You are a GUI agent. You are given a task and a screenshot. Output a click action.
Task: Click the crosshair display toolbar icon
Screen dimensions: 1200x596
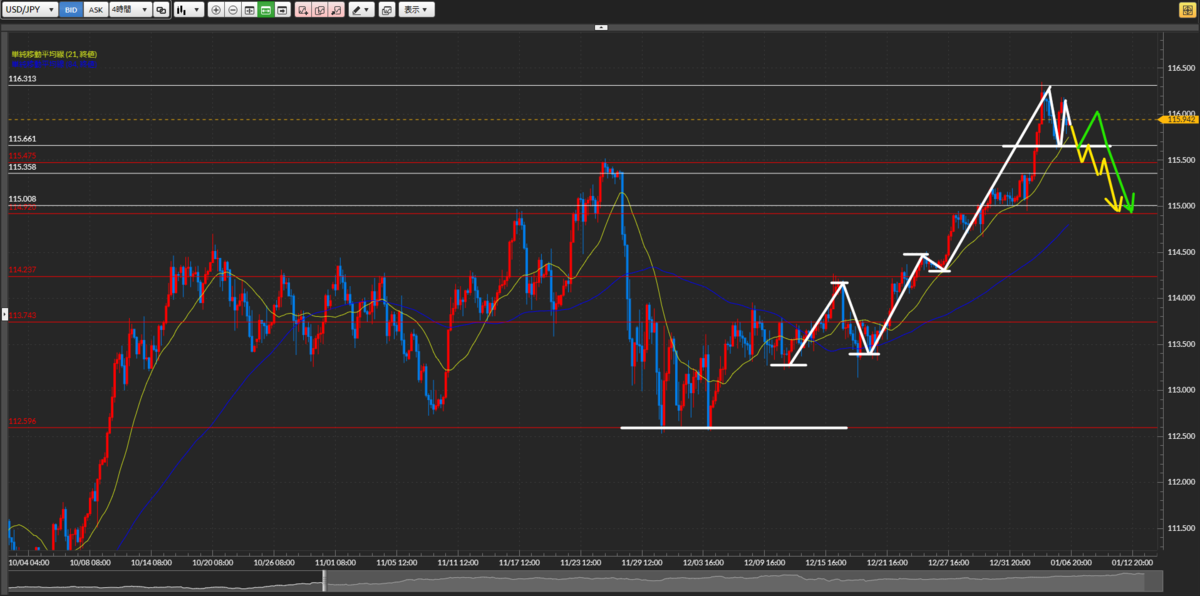(x=249, y=9)
